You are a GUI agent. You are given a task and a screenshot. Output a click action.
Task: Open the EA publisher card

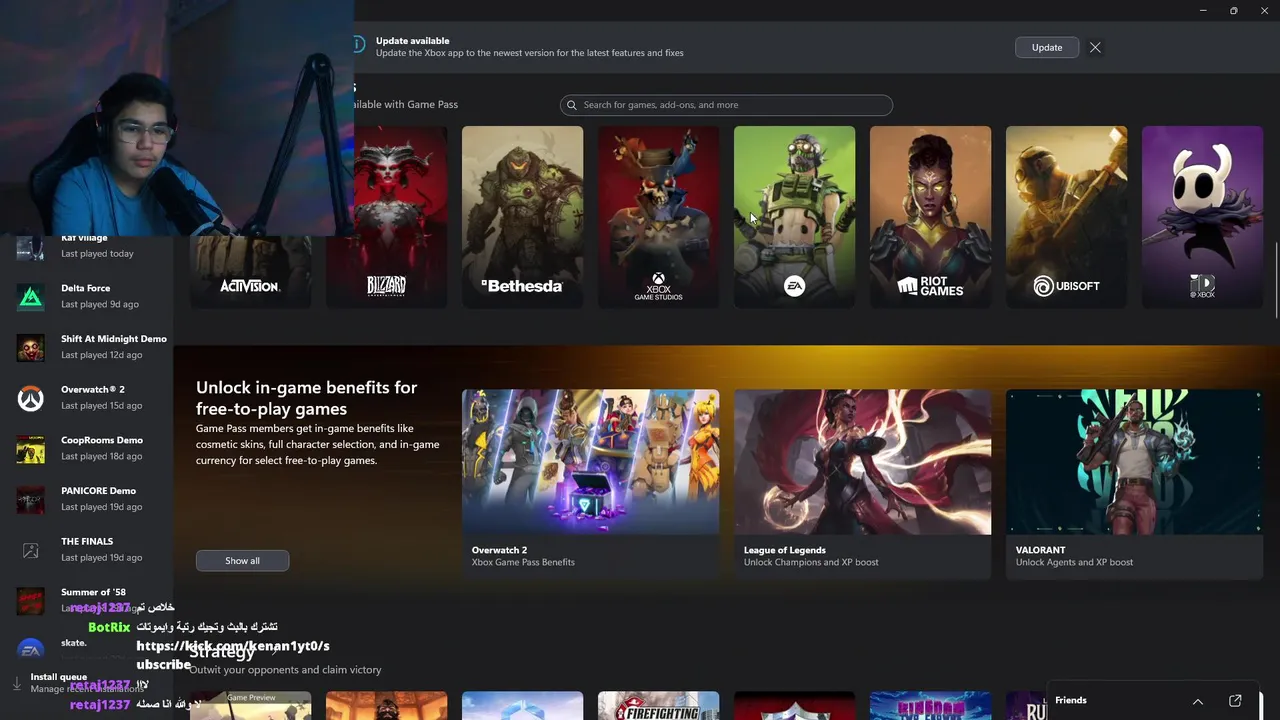pos(794,217)
